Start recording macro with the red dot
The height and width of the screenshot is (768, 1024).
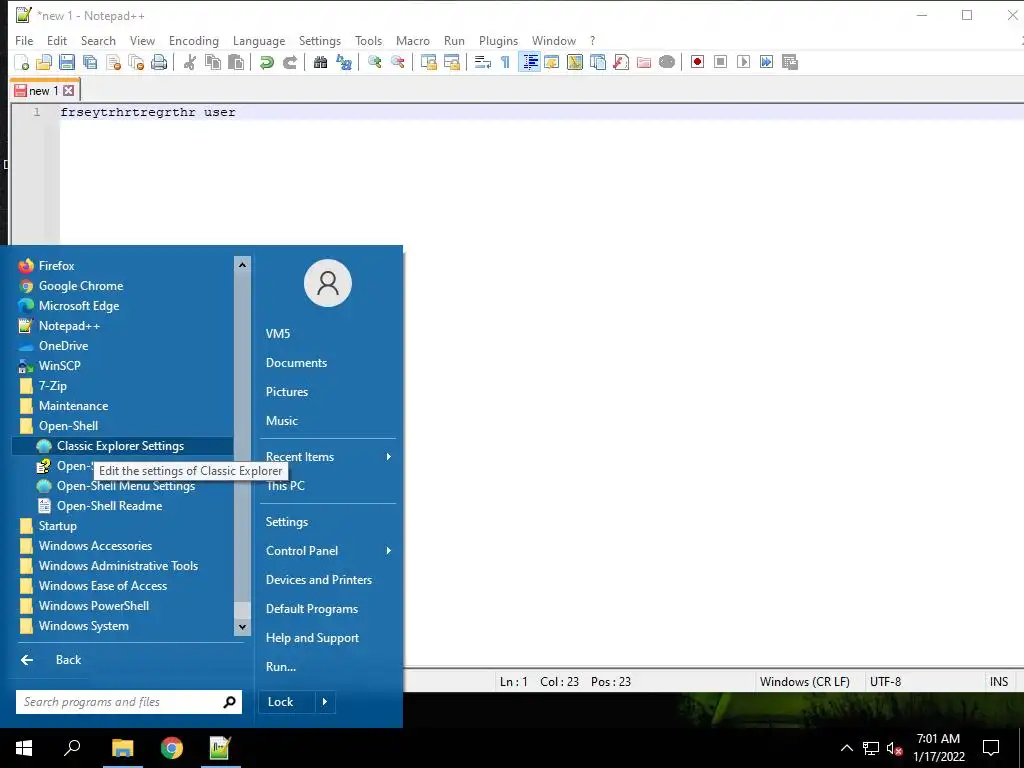(697, 62)
